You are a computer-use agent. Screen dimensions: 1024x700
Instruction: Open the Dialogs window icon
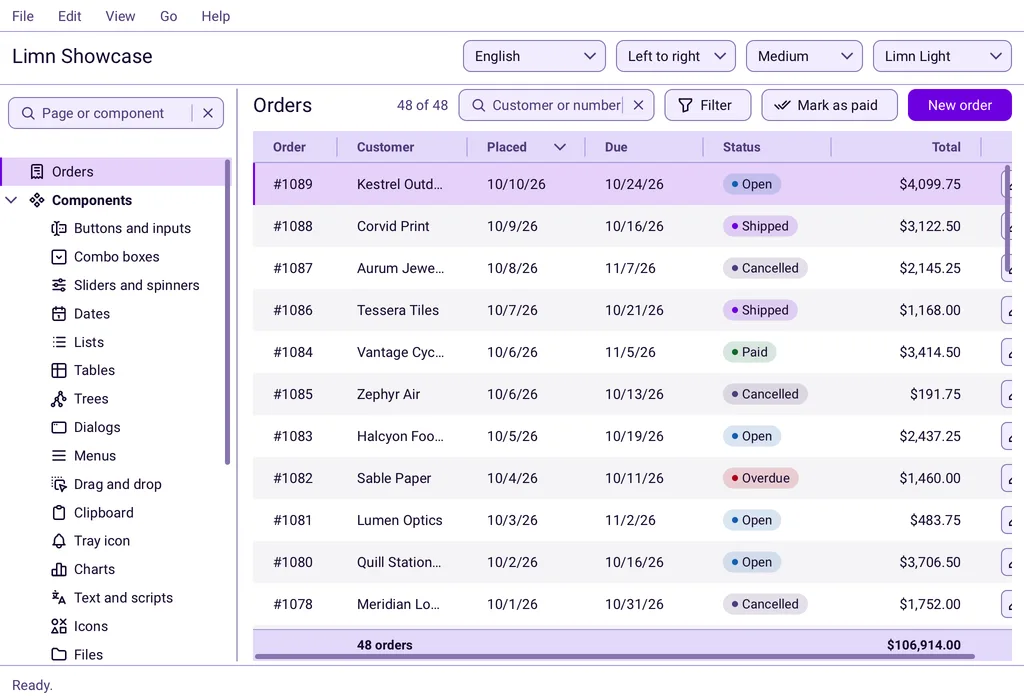59,428
